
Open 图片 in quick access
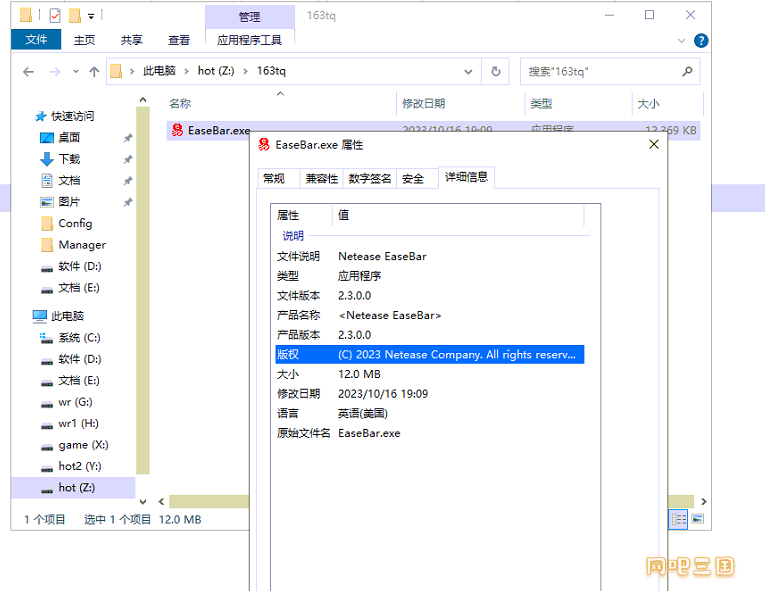[x=69, y=202]
